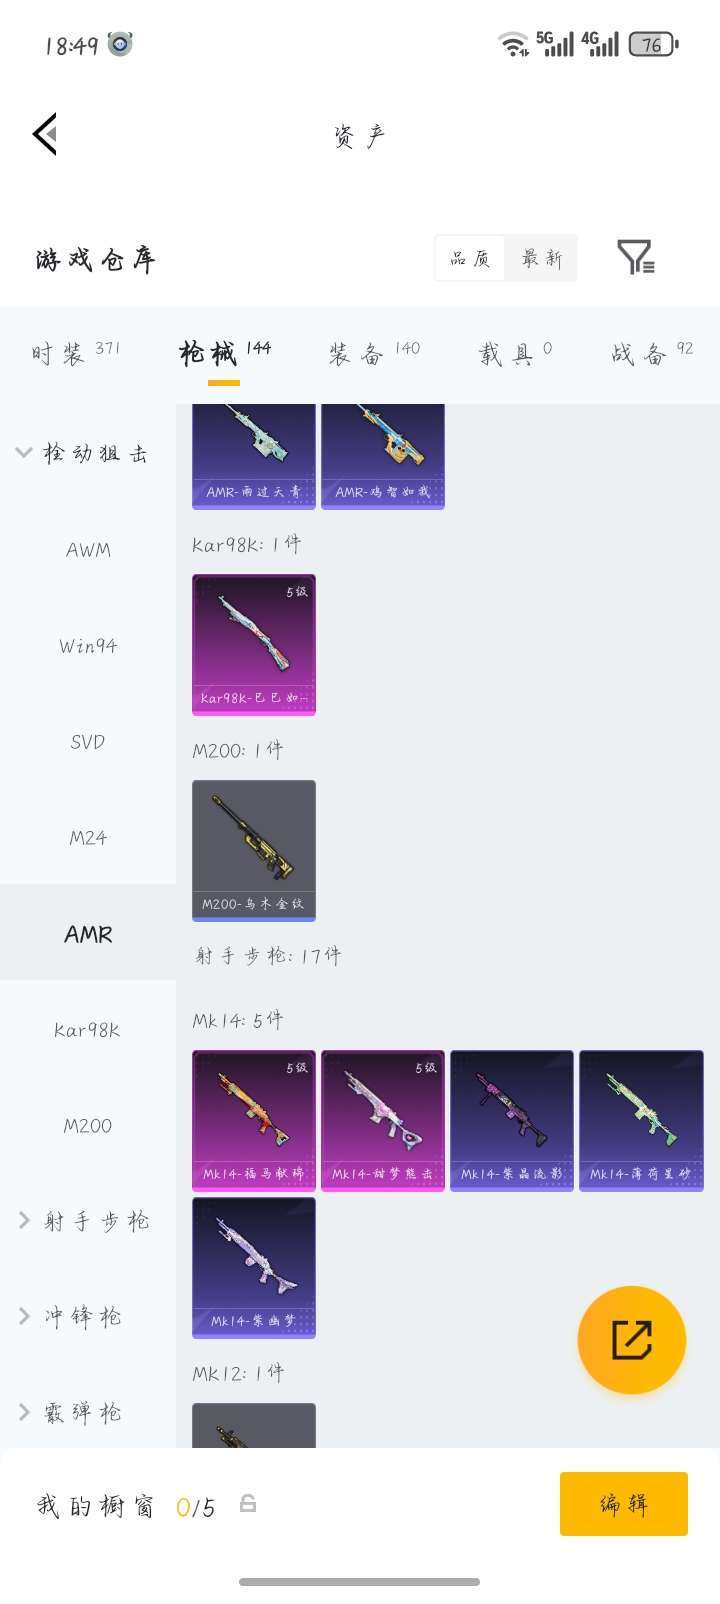Viewport: 720px width, 1604px height.
Task: Switch sorting to 最新
Action: [x=541, y=259]
